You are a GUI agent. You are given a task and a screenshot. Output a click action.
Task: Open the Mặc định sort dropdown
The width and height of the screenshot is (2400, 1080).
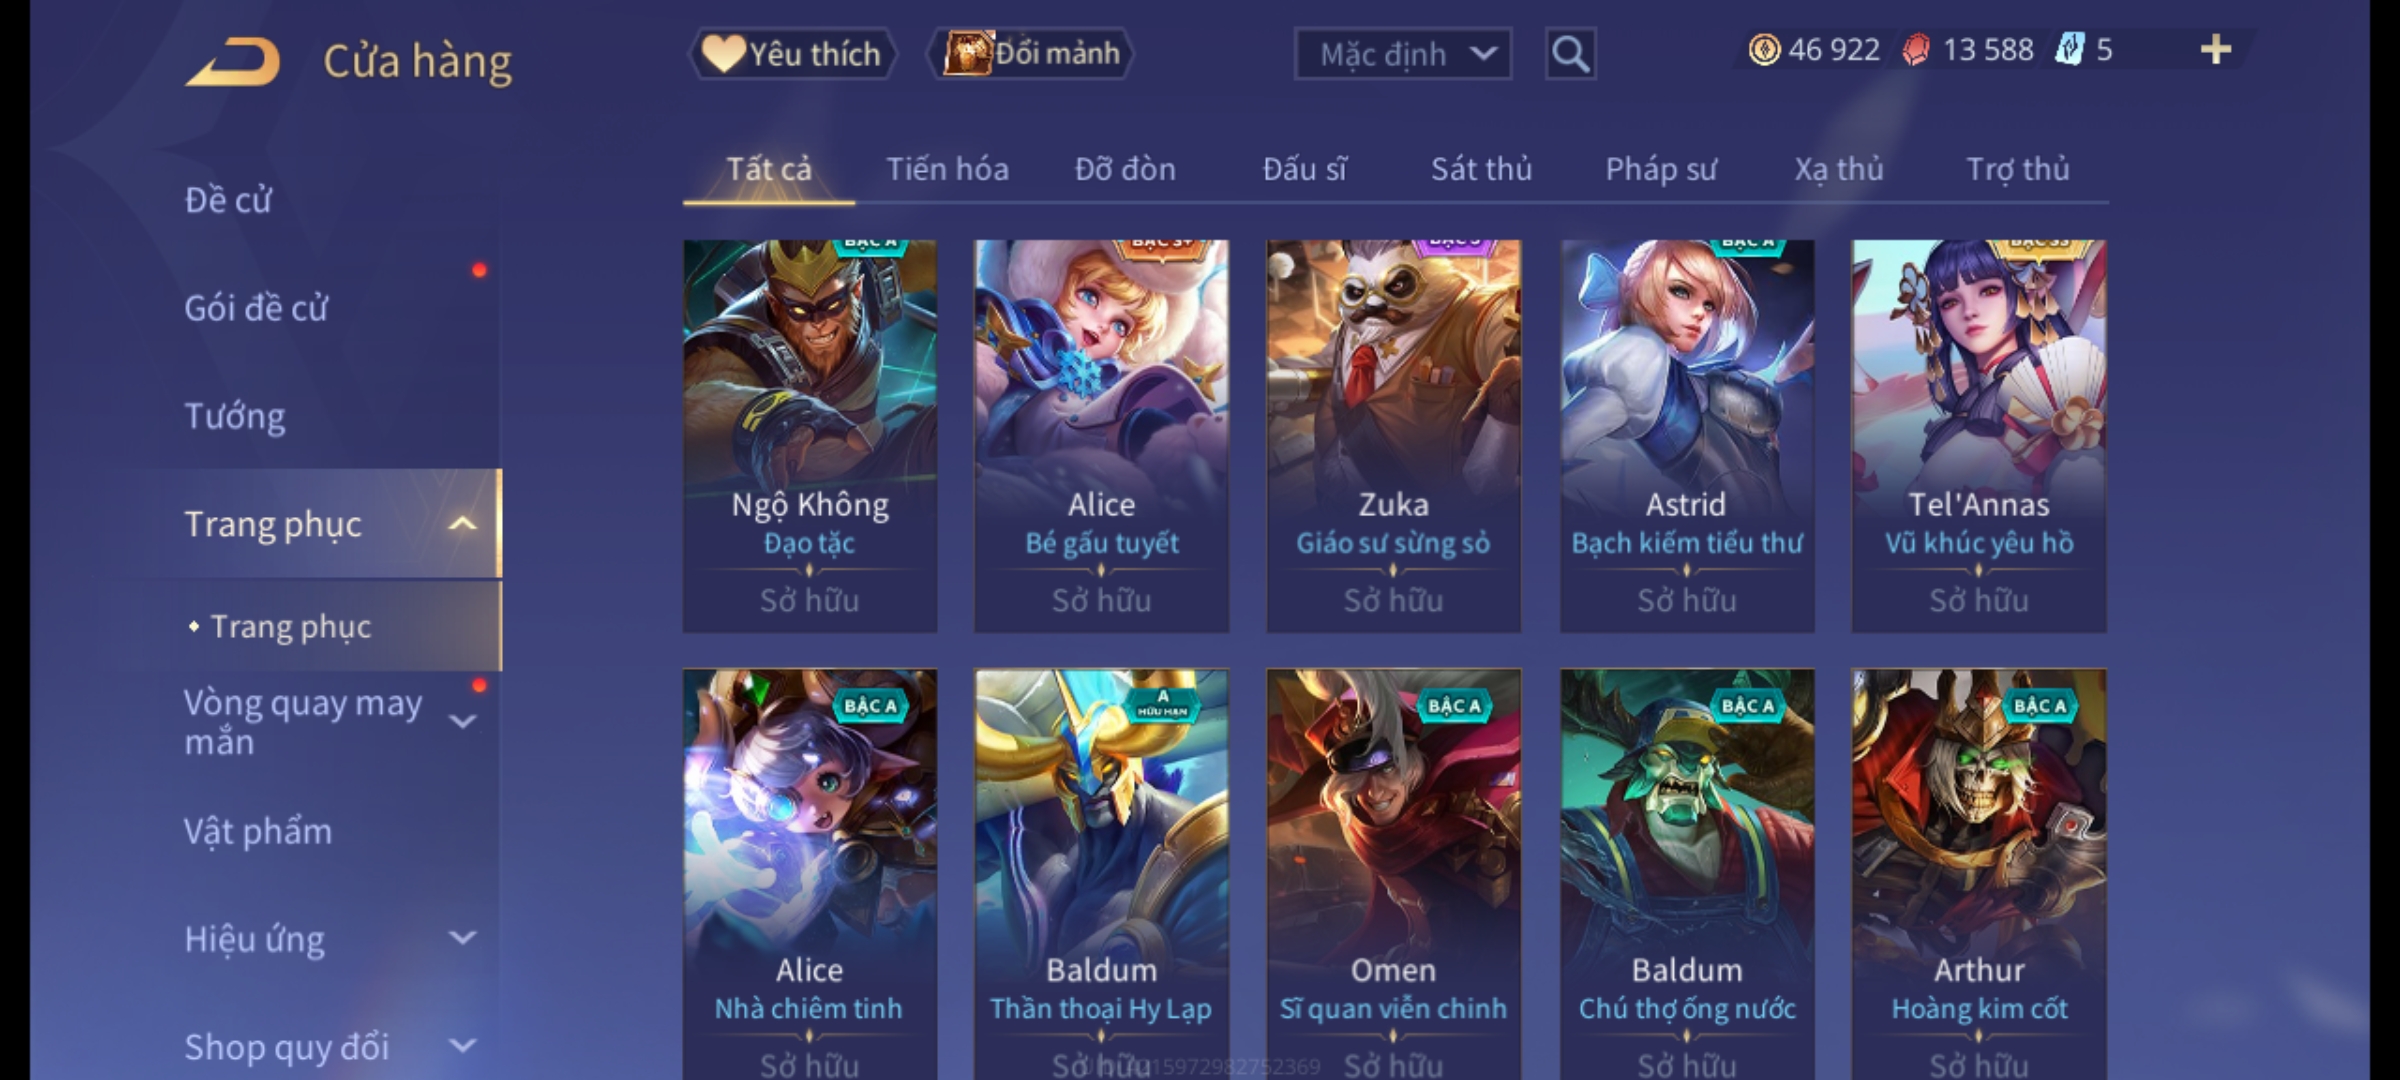point(1402,54)
